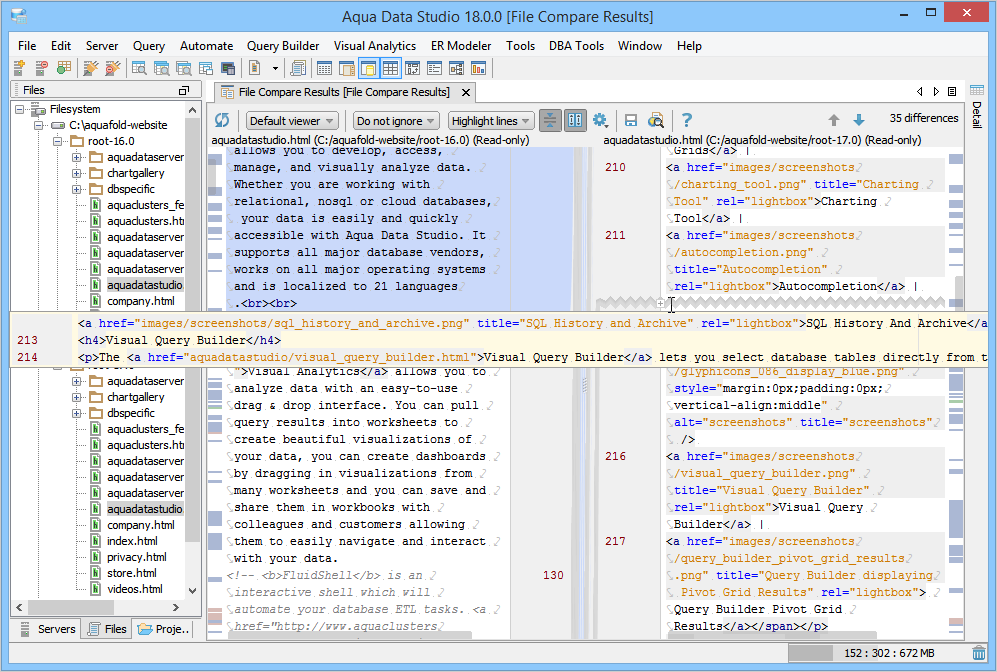Open the Highlight lines dropdown
Screen dimensions: 997x672
(490, 121)
